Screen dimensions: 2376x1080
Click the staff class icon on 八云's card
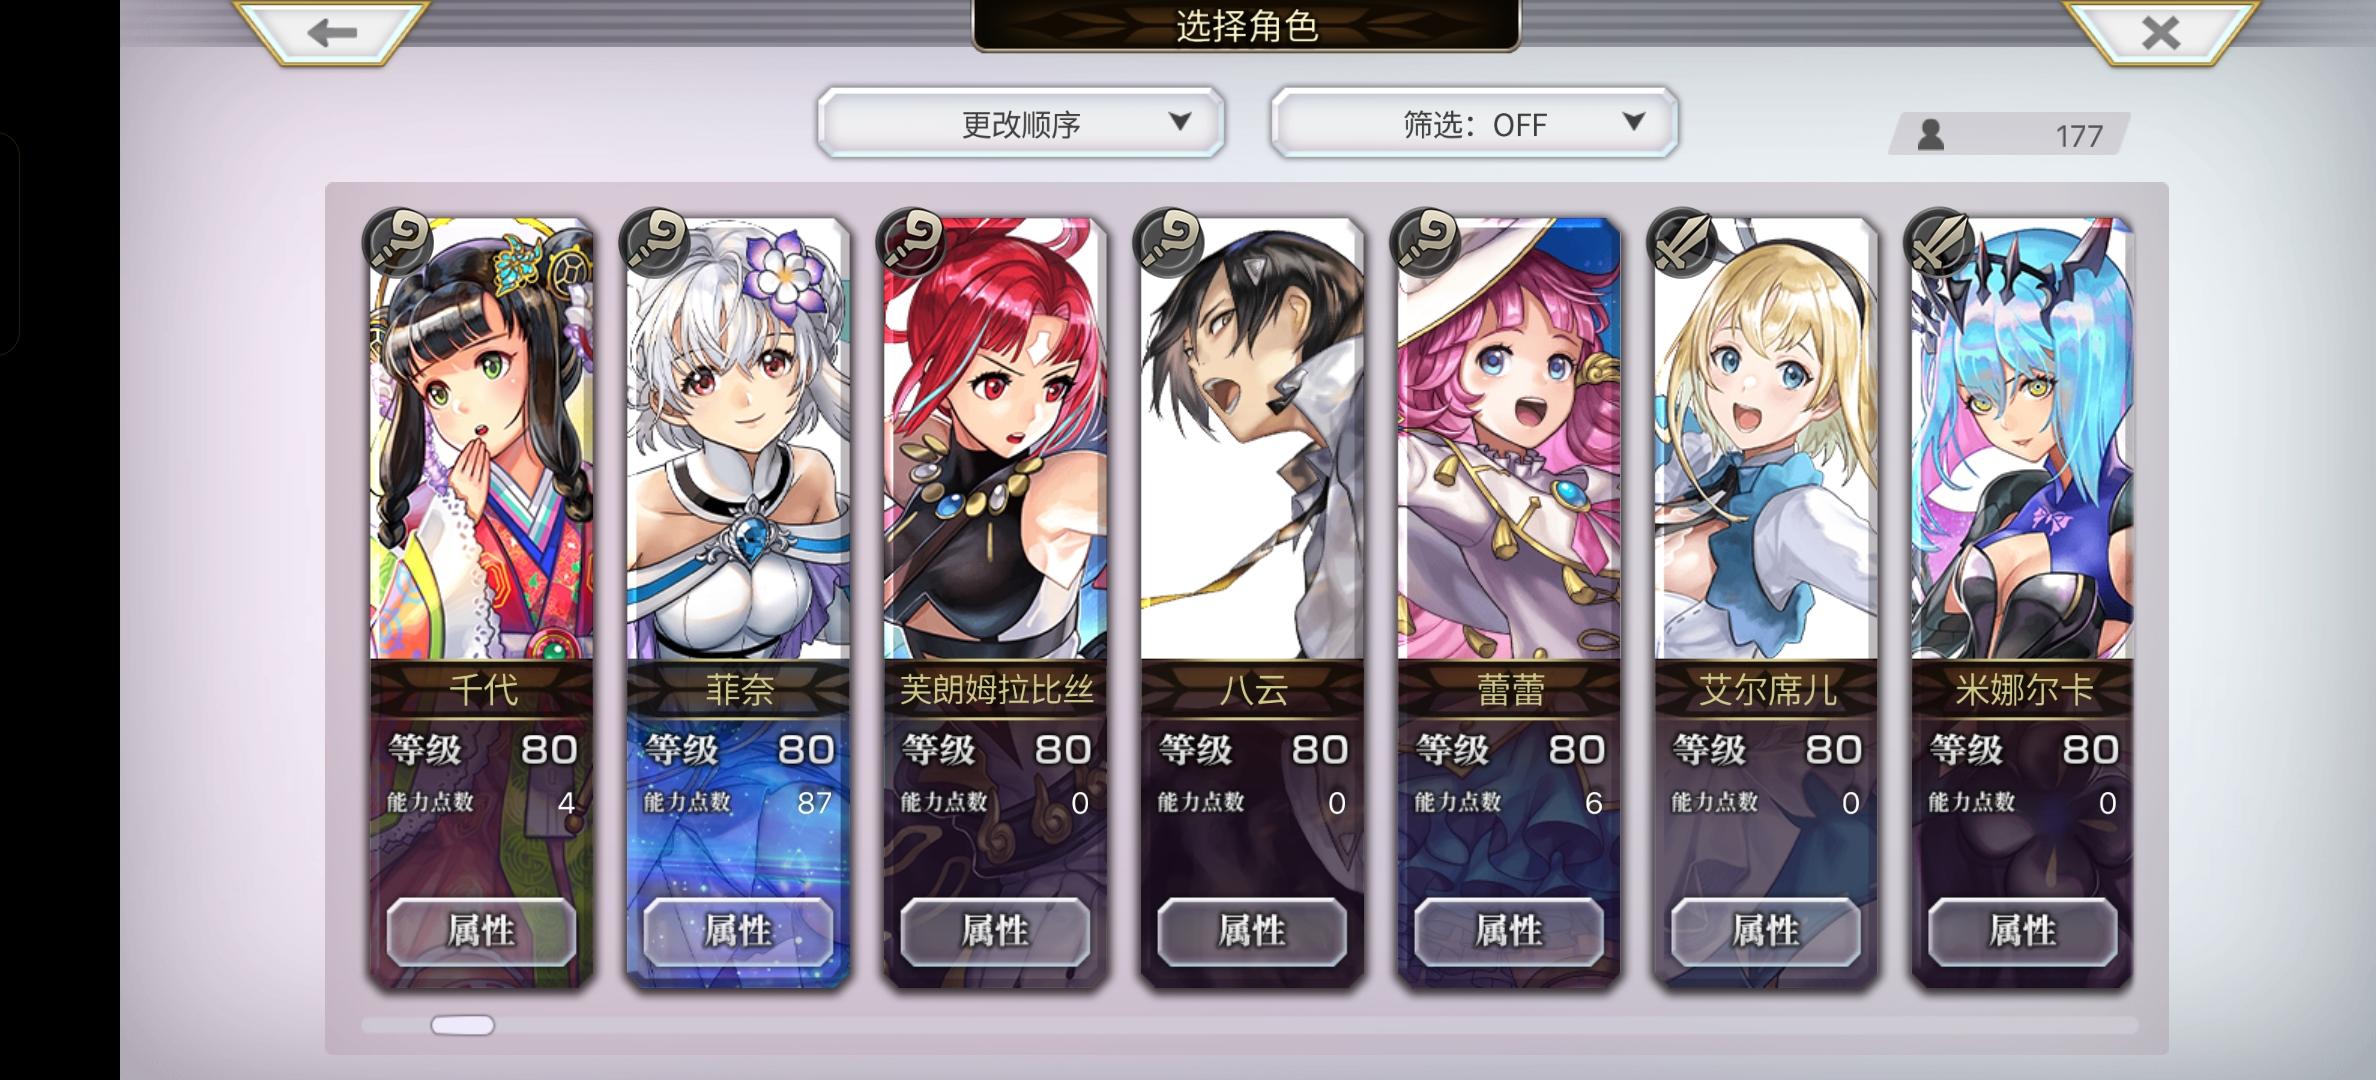1168,243
